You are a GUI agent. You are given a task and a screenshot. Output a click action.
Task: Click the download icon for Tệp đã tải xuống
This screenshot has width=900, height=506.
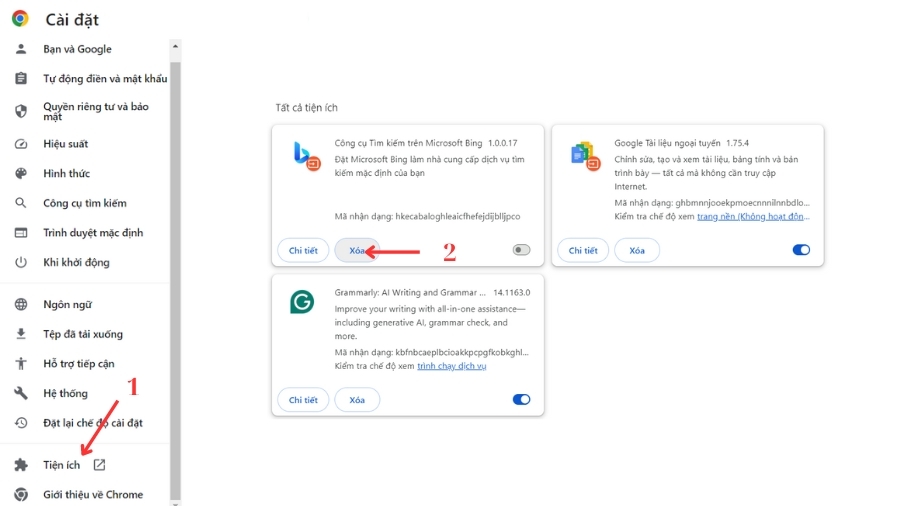click(21, 334)
